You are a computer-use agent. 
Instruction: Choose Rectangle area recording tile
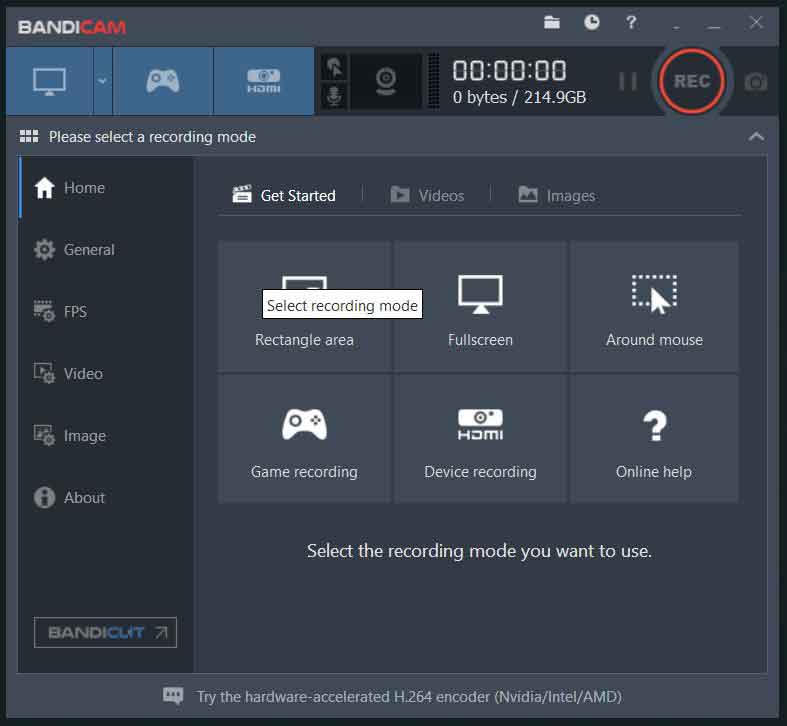tap(304, 306)
